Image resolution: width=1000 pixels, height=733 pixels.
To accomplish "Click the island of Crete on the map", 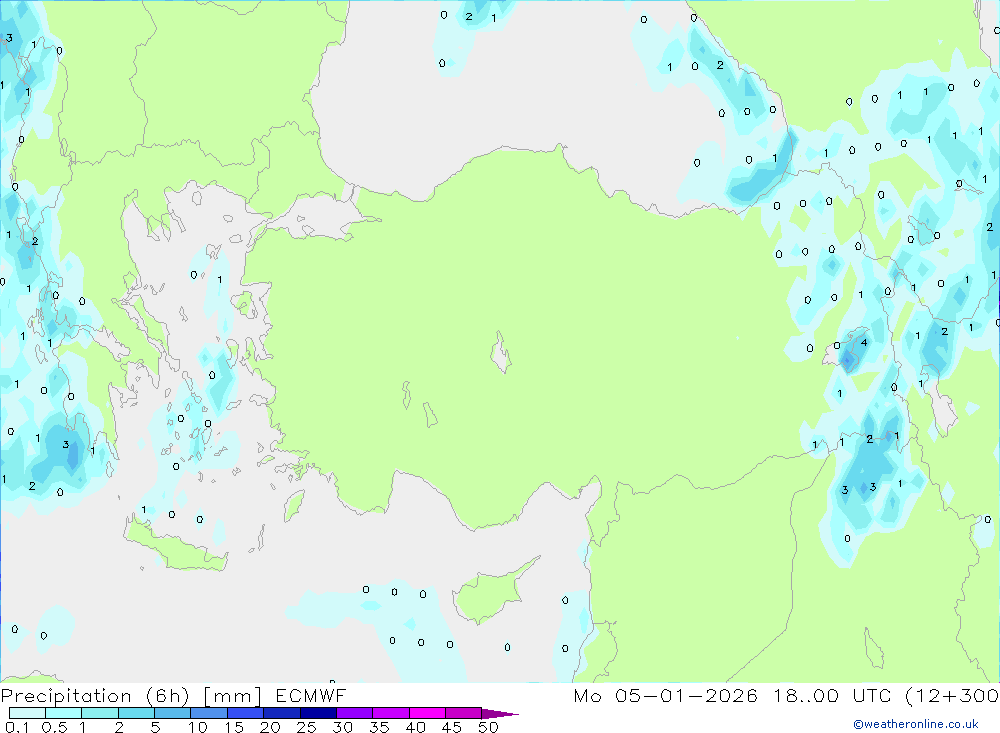I will [176, 544].
